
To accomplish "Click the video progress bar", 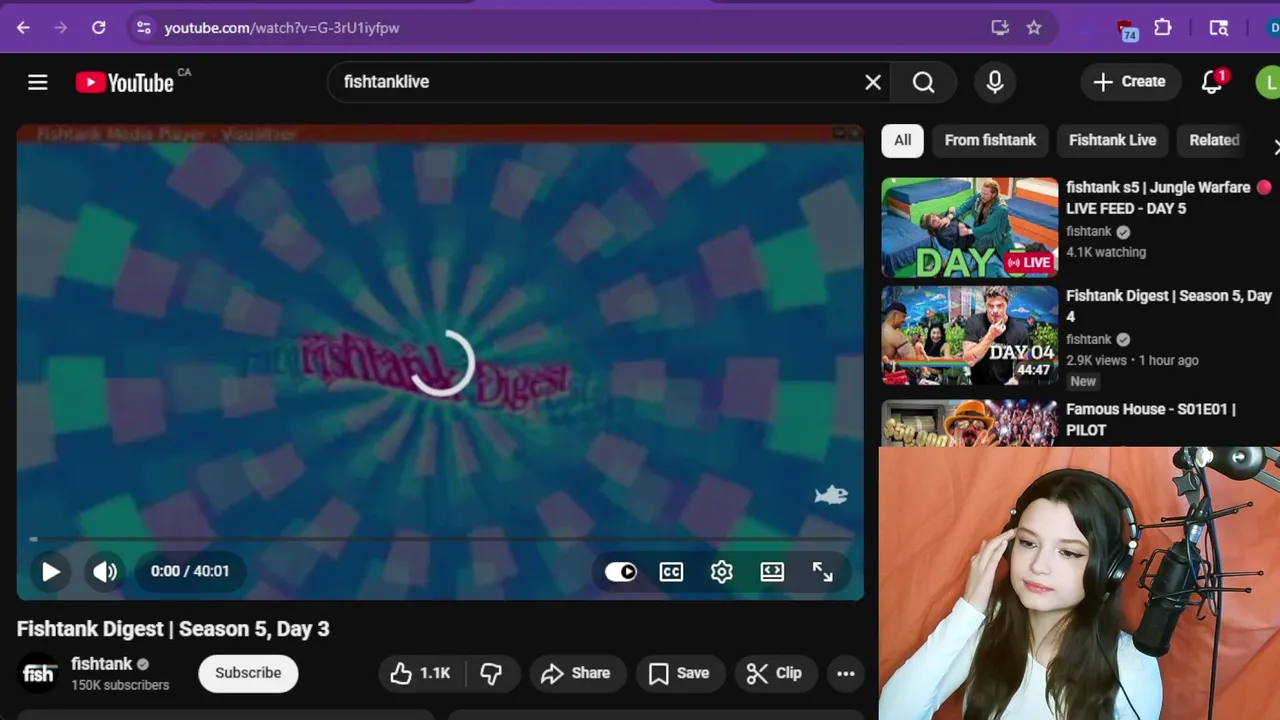I will [440, 540].
